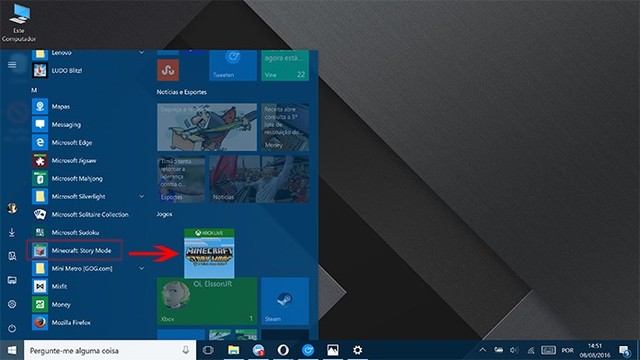Open the volume icon in system tray
640x360 pixels.
tap(514, 350)
